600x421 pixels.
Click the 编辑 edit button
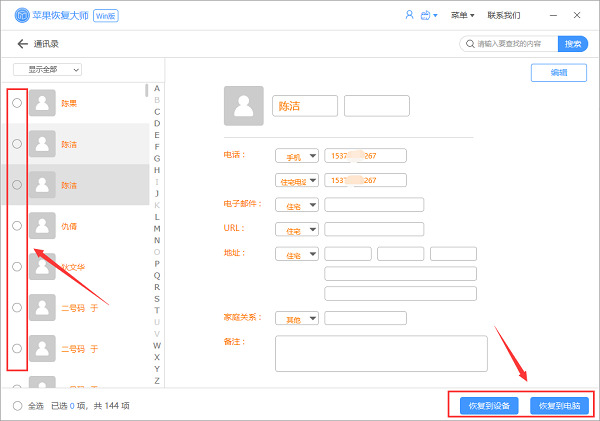tap(559, 73)
